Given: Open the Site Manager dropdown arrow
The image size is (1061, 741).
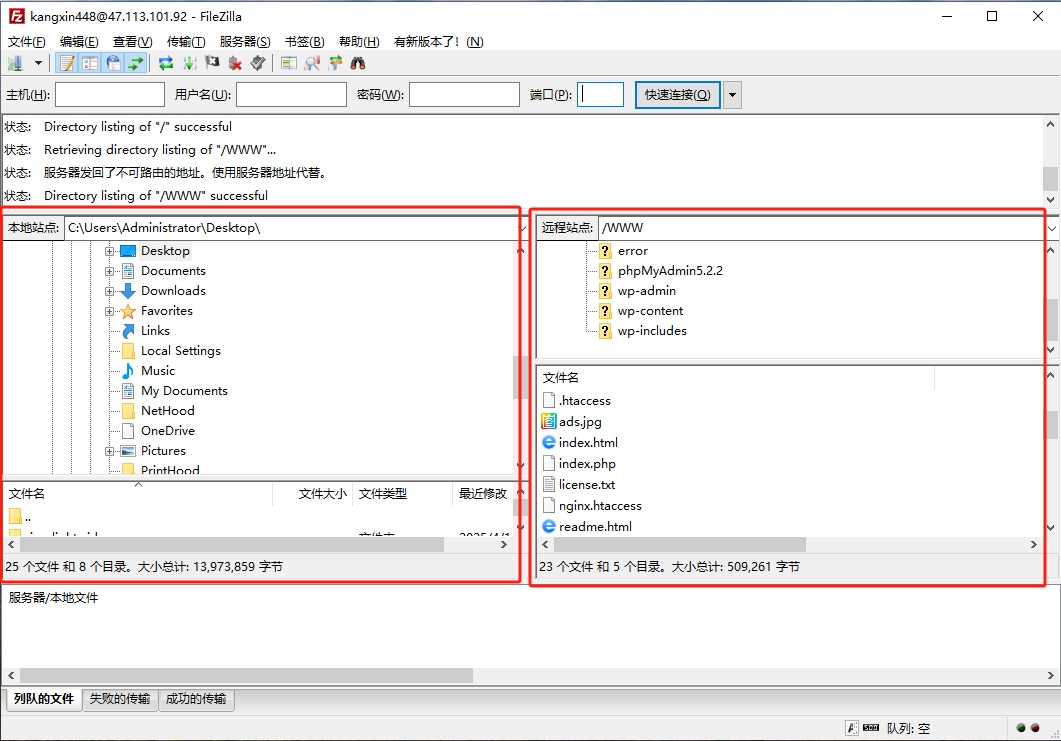Looking at the screenshot, I should click(x=39, y=64).
